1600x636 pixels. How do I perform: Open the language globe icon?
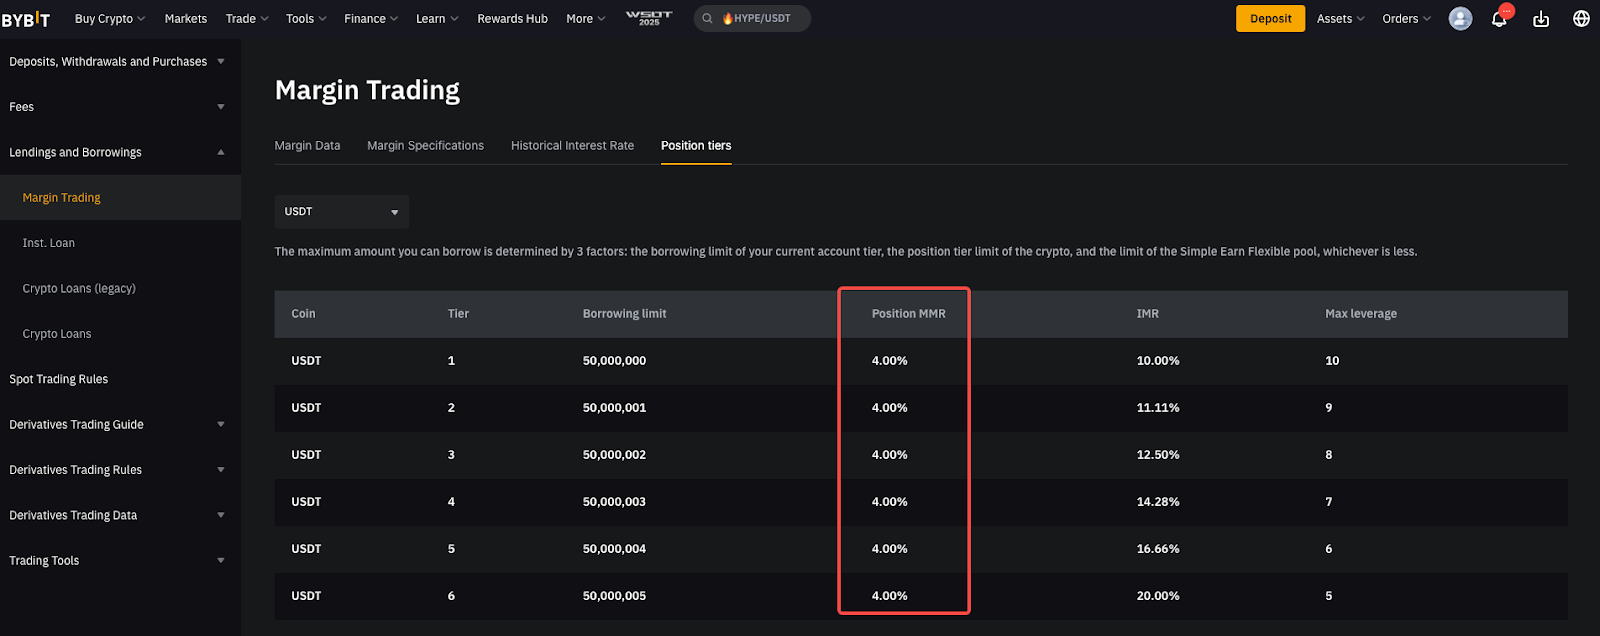pos(1581,19)
